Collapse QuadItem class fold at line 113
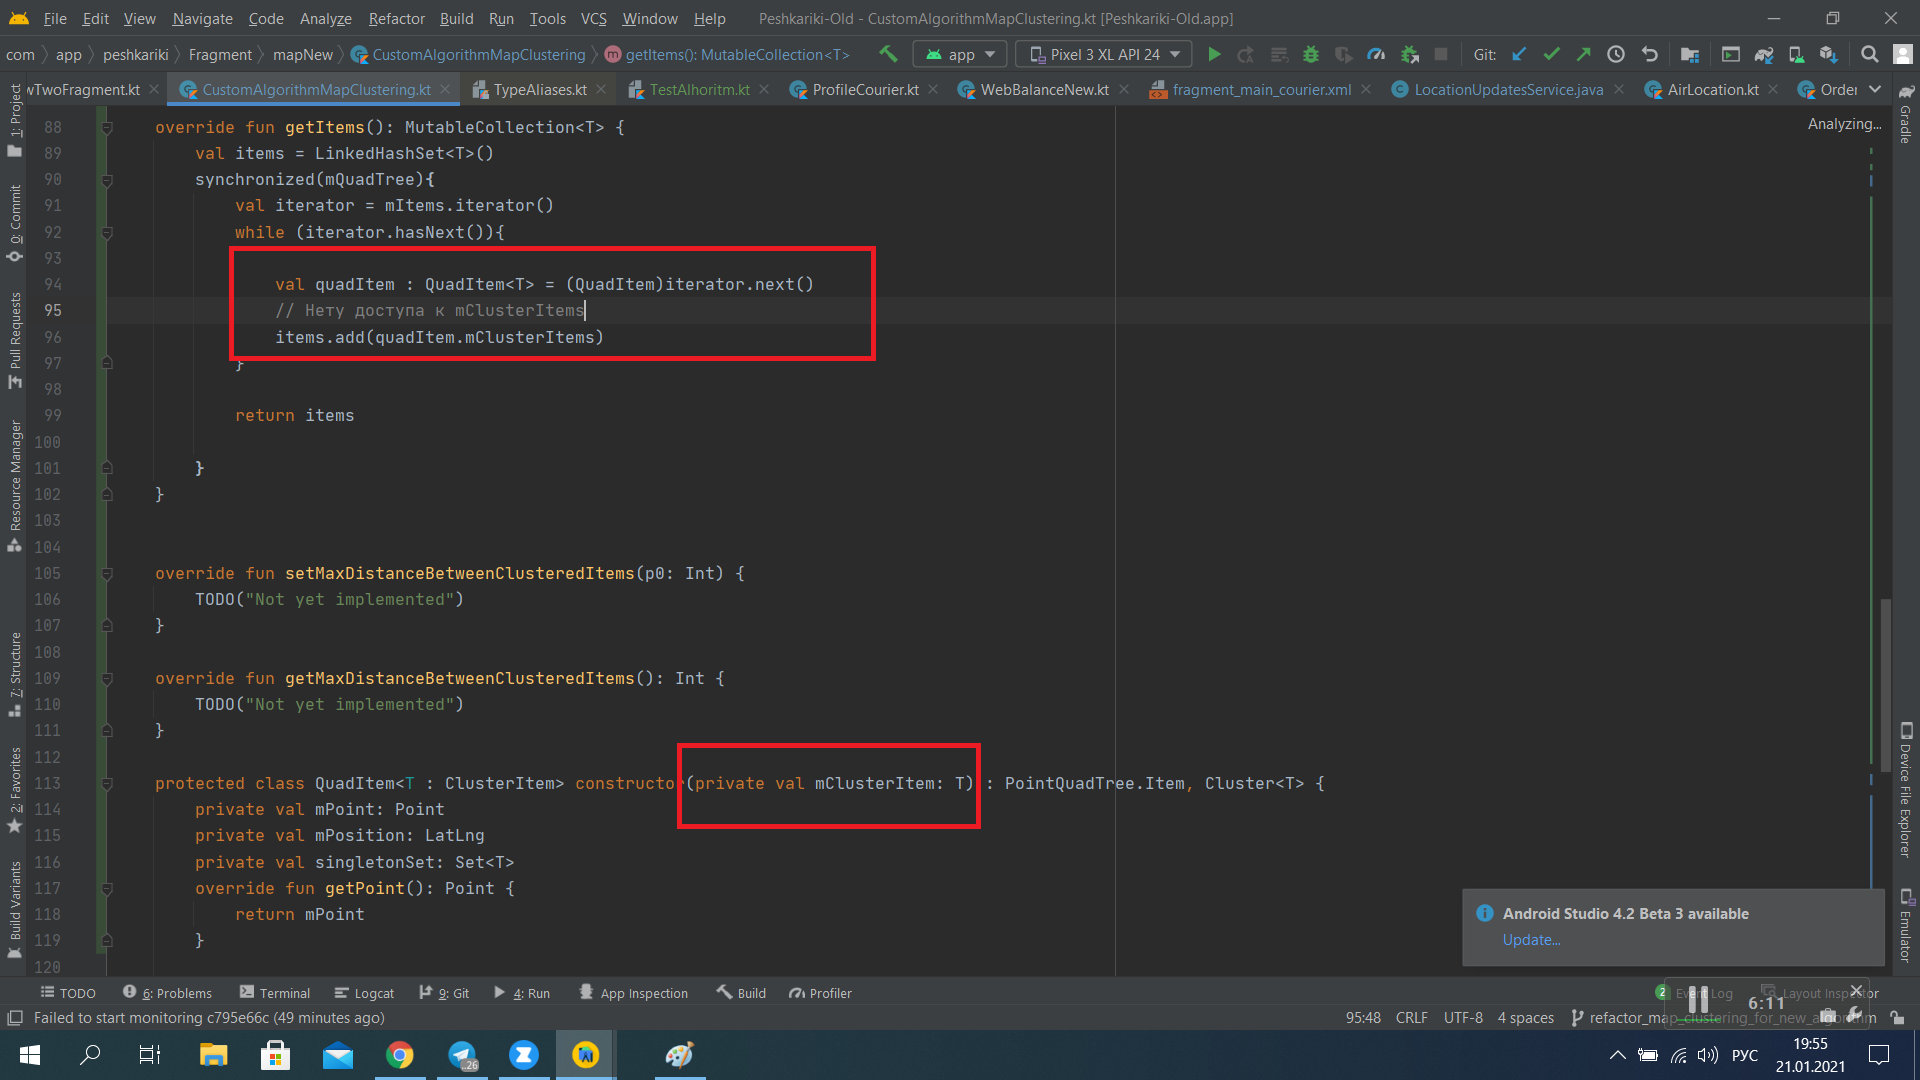Viewport: 1920px width, 1080px height. (107, 784)
